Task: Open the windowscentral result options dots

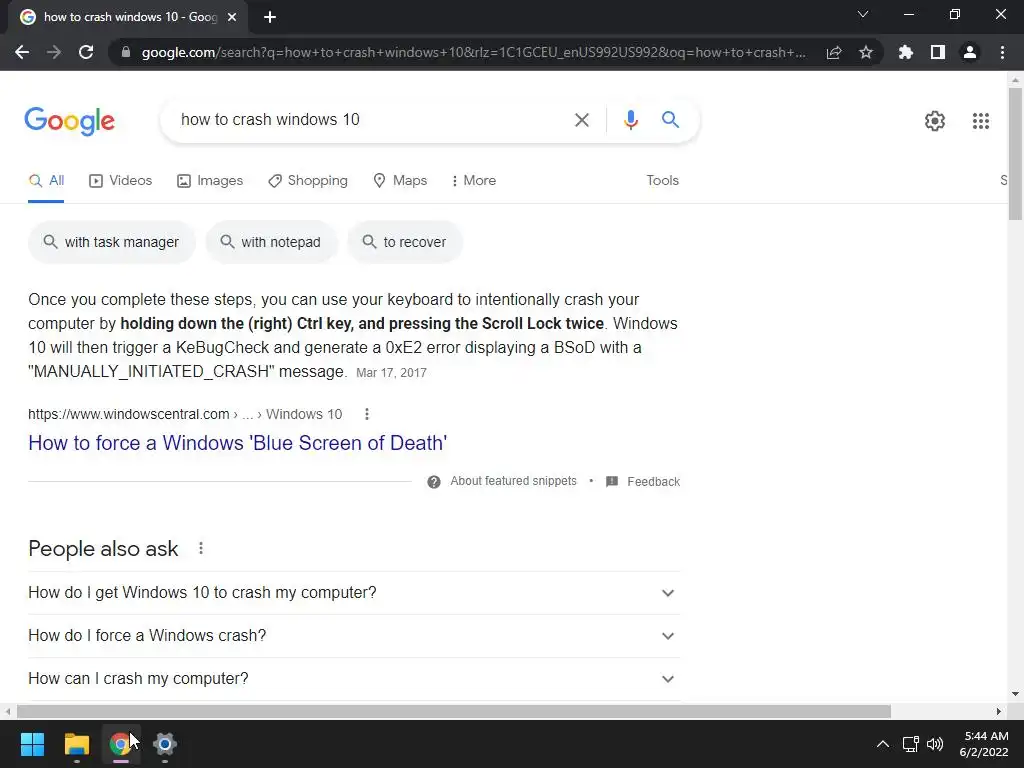Action: 367,414
